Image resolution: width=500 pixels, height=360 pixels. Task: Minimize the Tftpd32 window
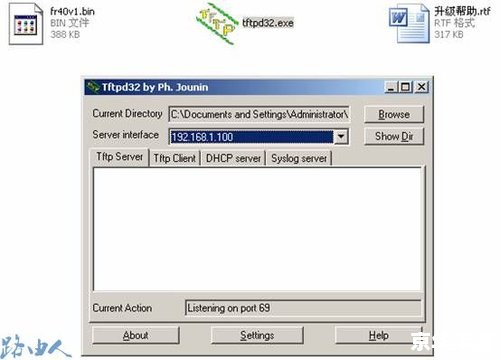point(391,87)
